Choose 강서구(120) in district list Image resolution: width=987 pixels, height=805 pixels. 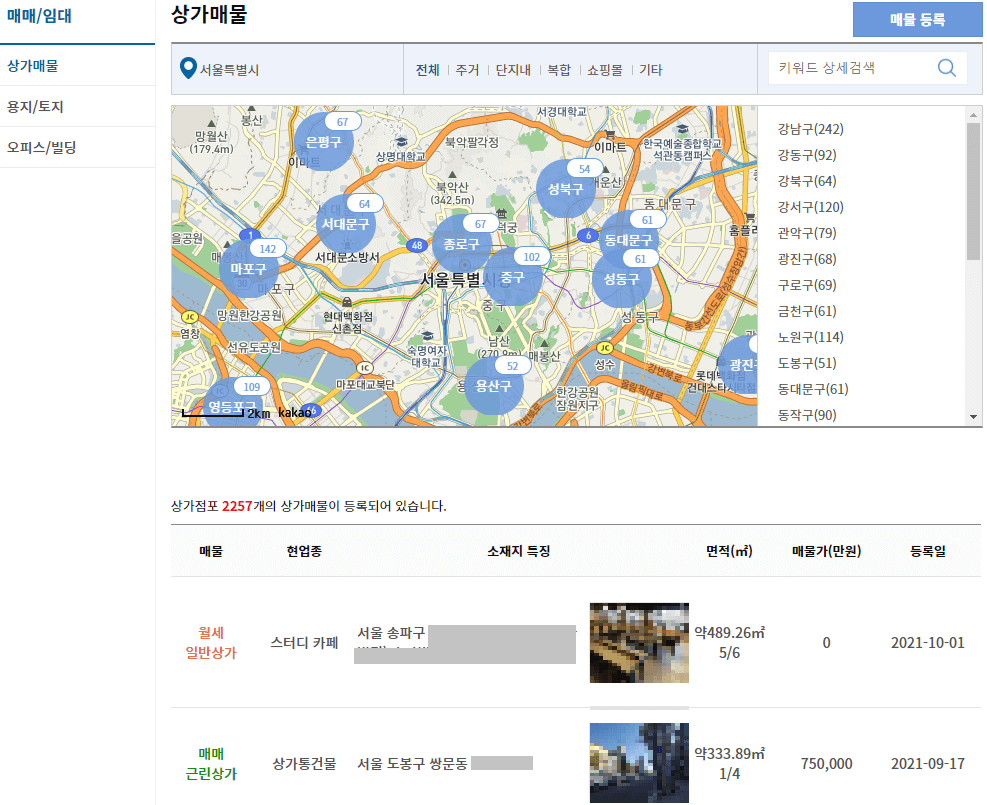[x=810, y=207]
